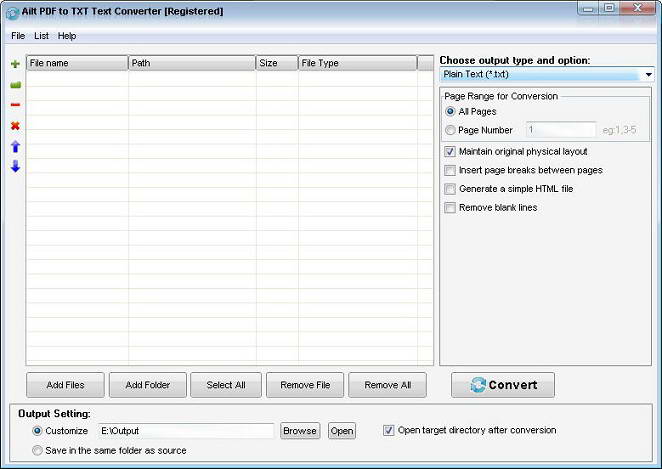Open the File menu
The image size is (662, 469).
coord(18,36)
